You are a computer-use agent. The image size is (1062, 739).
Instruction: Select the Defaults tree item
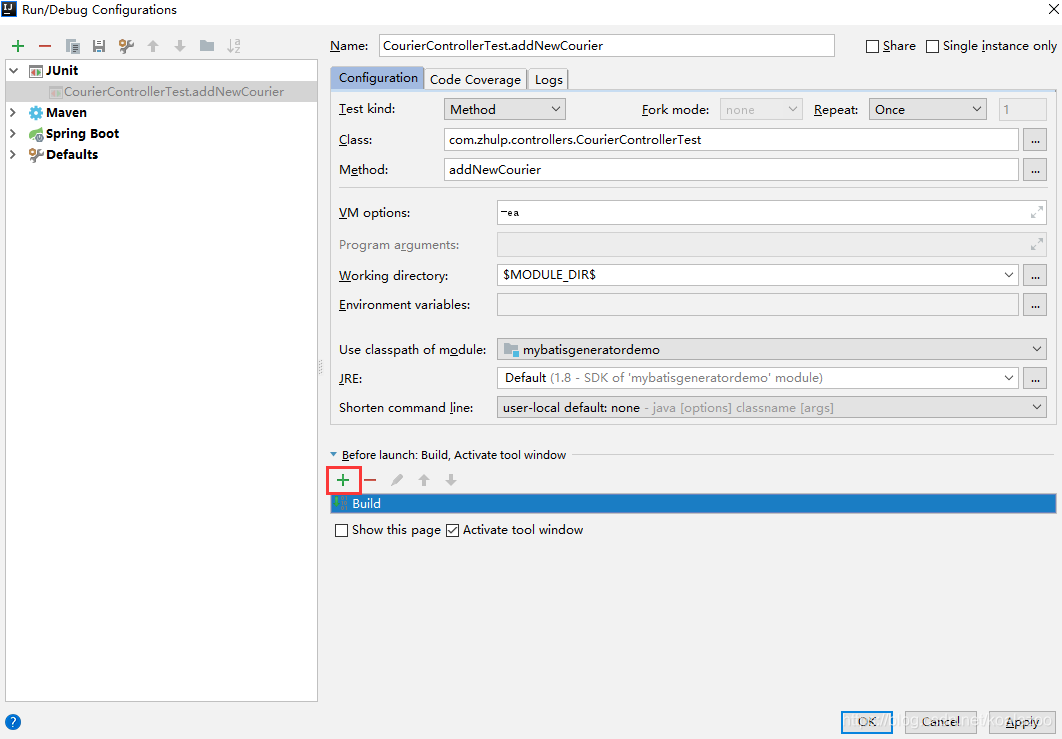click(72, 154)
